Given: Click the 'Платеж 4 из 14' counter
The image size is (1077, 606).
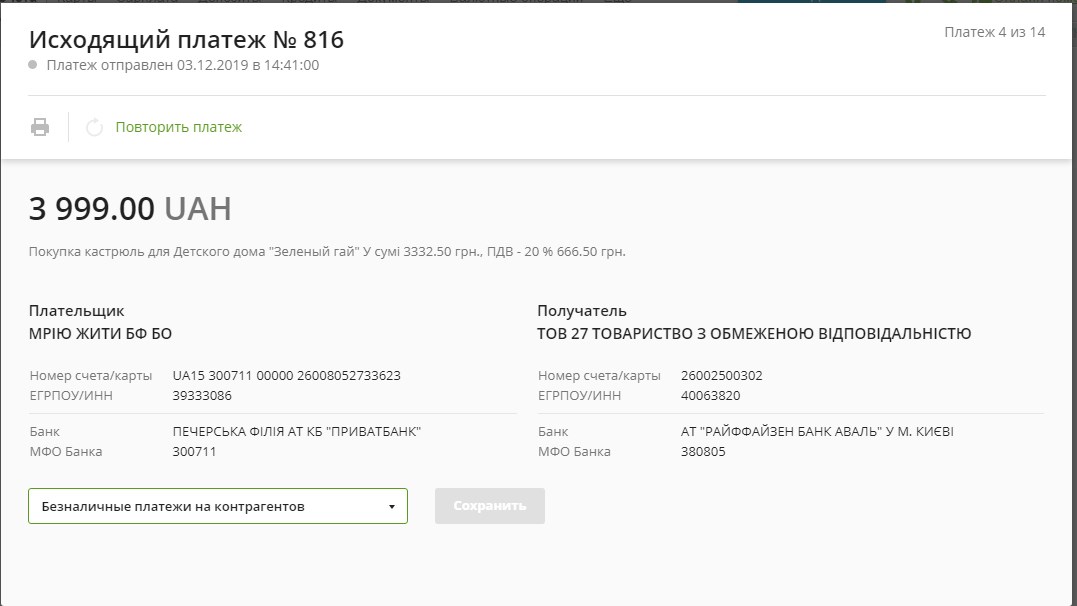Looking at the screenshot, I should 994,32.
